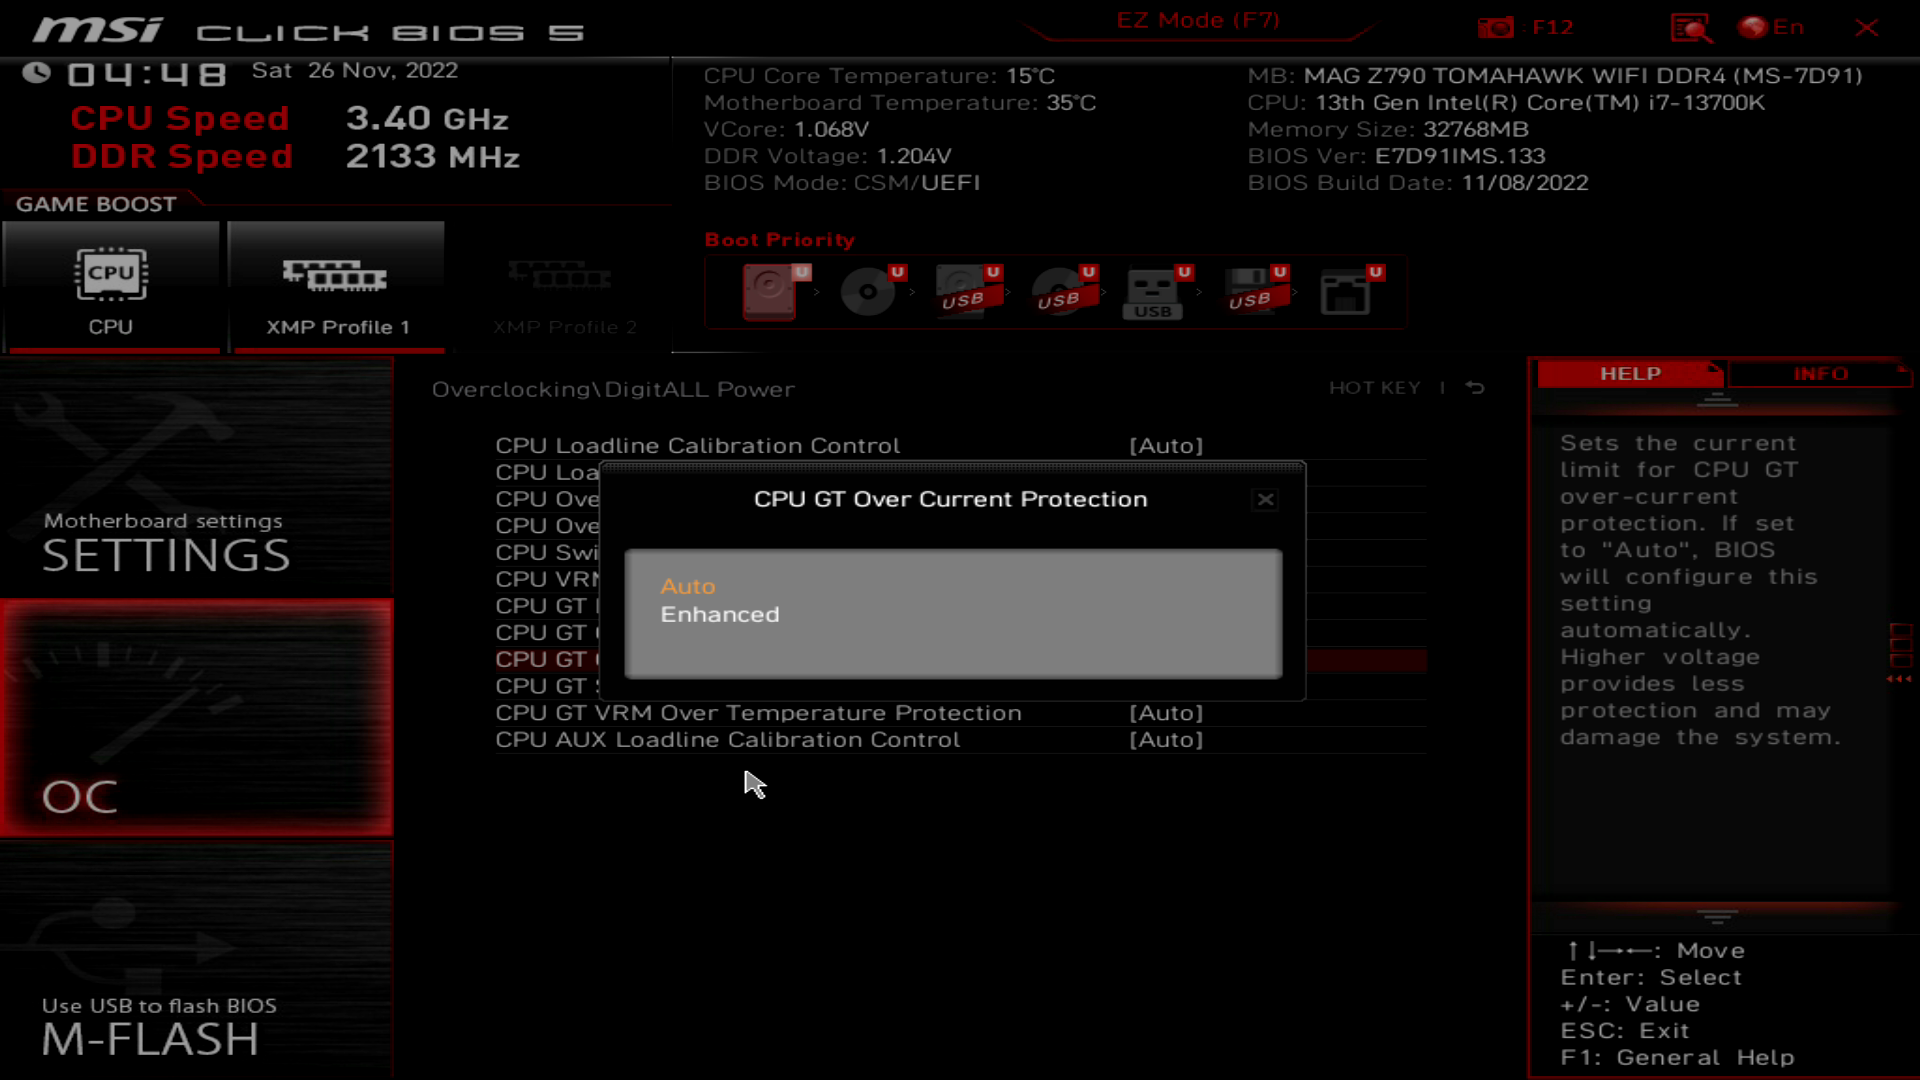
Task: Click the GAME BOOST label
Action: (x=96, y=204)
